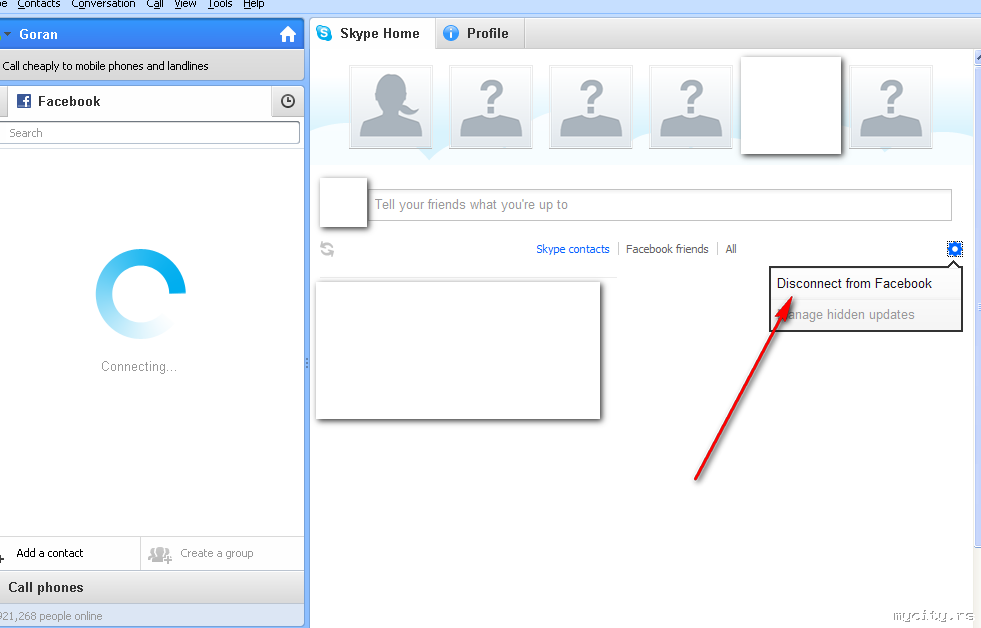Open the Contacts menu
Image resolution: width=981 pixels, height=628 pixels.
point(39,4)
